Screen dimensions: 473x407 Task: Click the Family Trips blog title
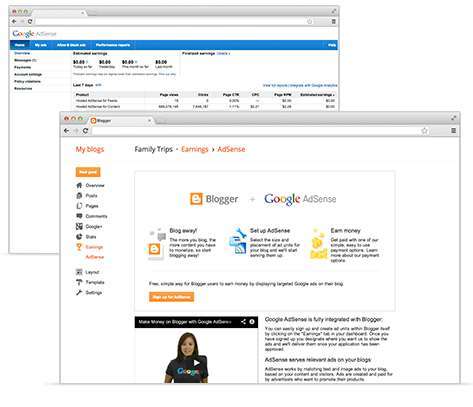pos(154,149)
